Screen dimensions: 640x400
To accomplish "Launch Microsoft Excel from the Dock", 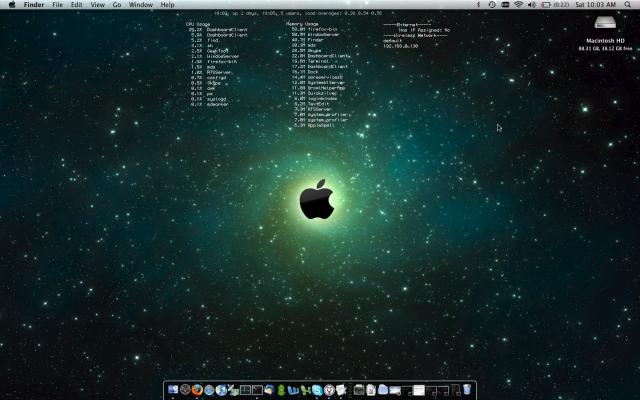I will (x=306, y=390).
